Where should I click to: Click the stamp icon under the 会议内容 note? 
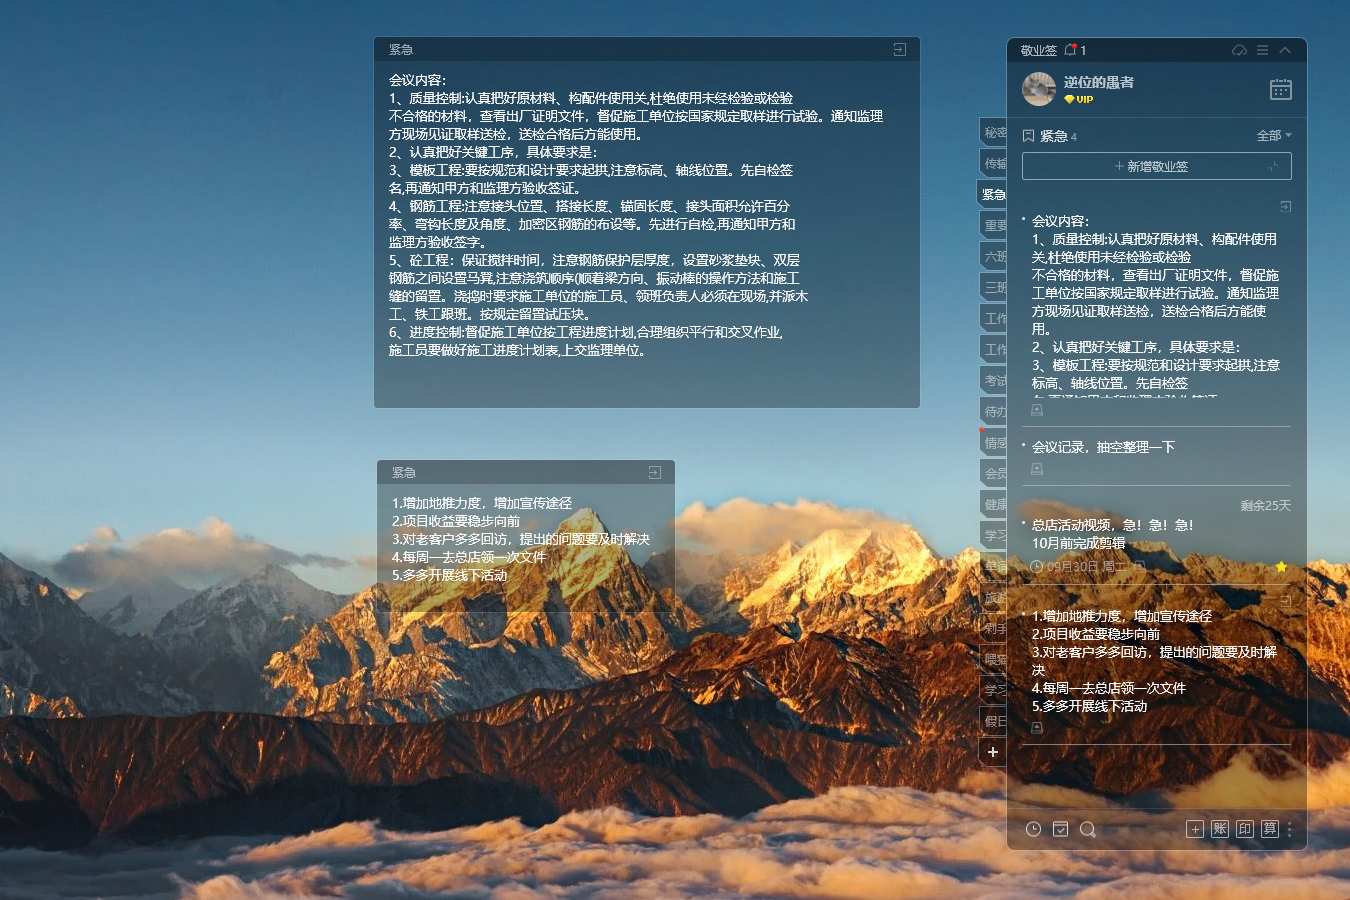point(1037,410)
